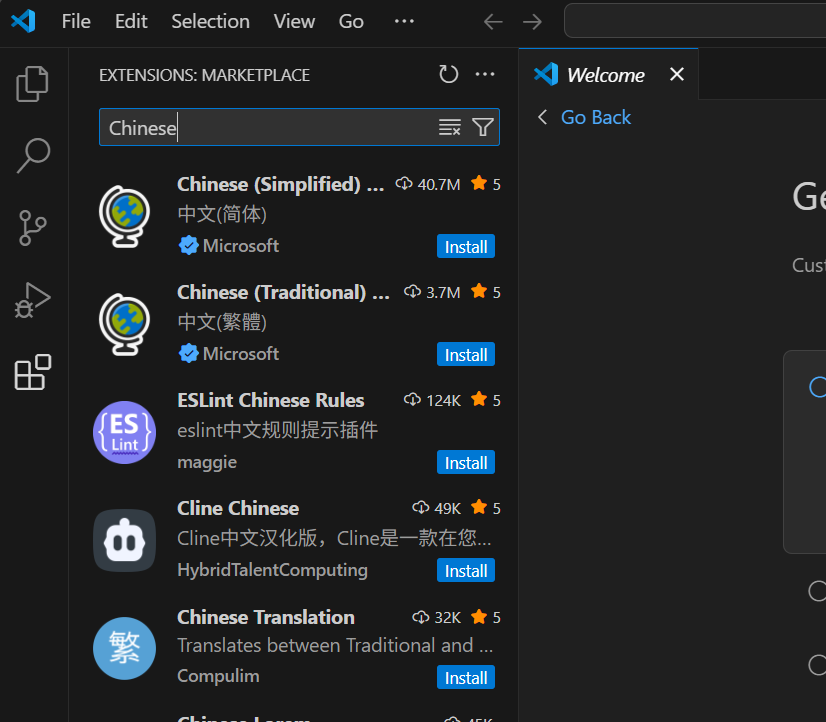Open the extensions filter funnel menu
The height and width of the screenshot is (722, 826).
pos(483,127)
